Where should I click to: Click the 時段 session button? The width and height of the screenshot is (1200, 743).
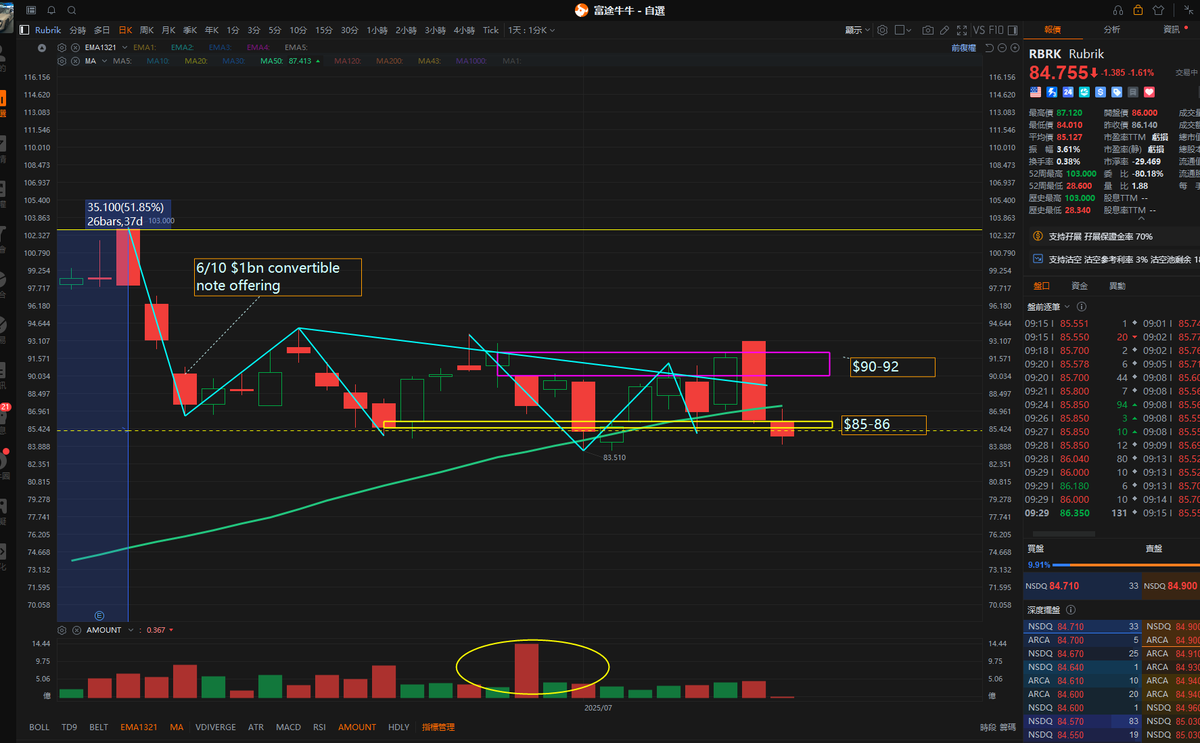pyautogui.click(x=987, y=727)
